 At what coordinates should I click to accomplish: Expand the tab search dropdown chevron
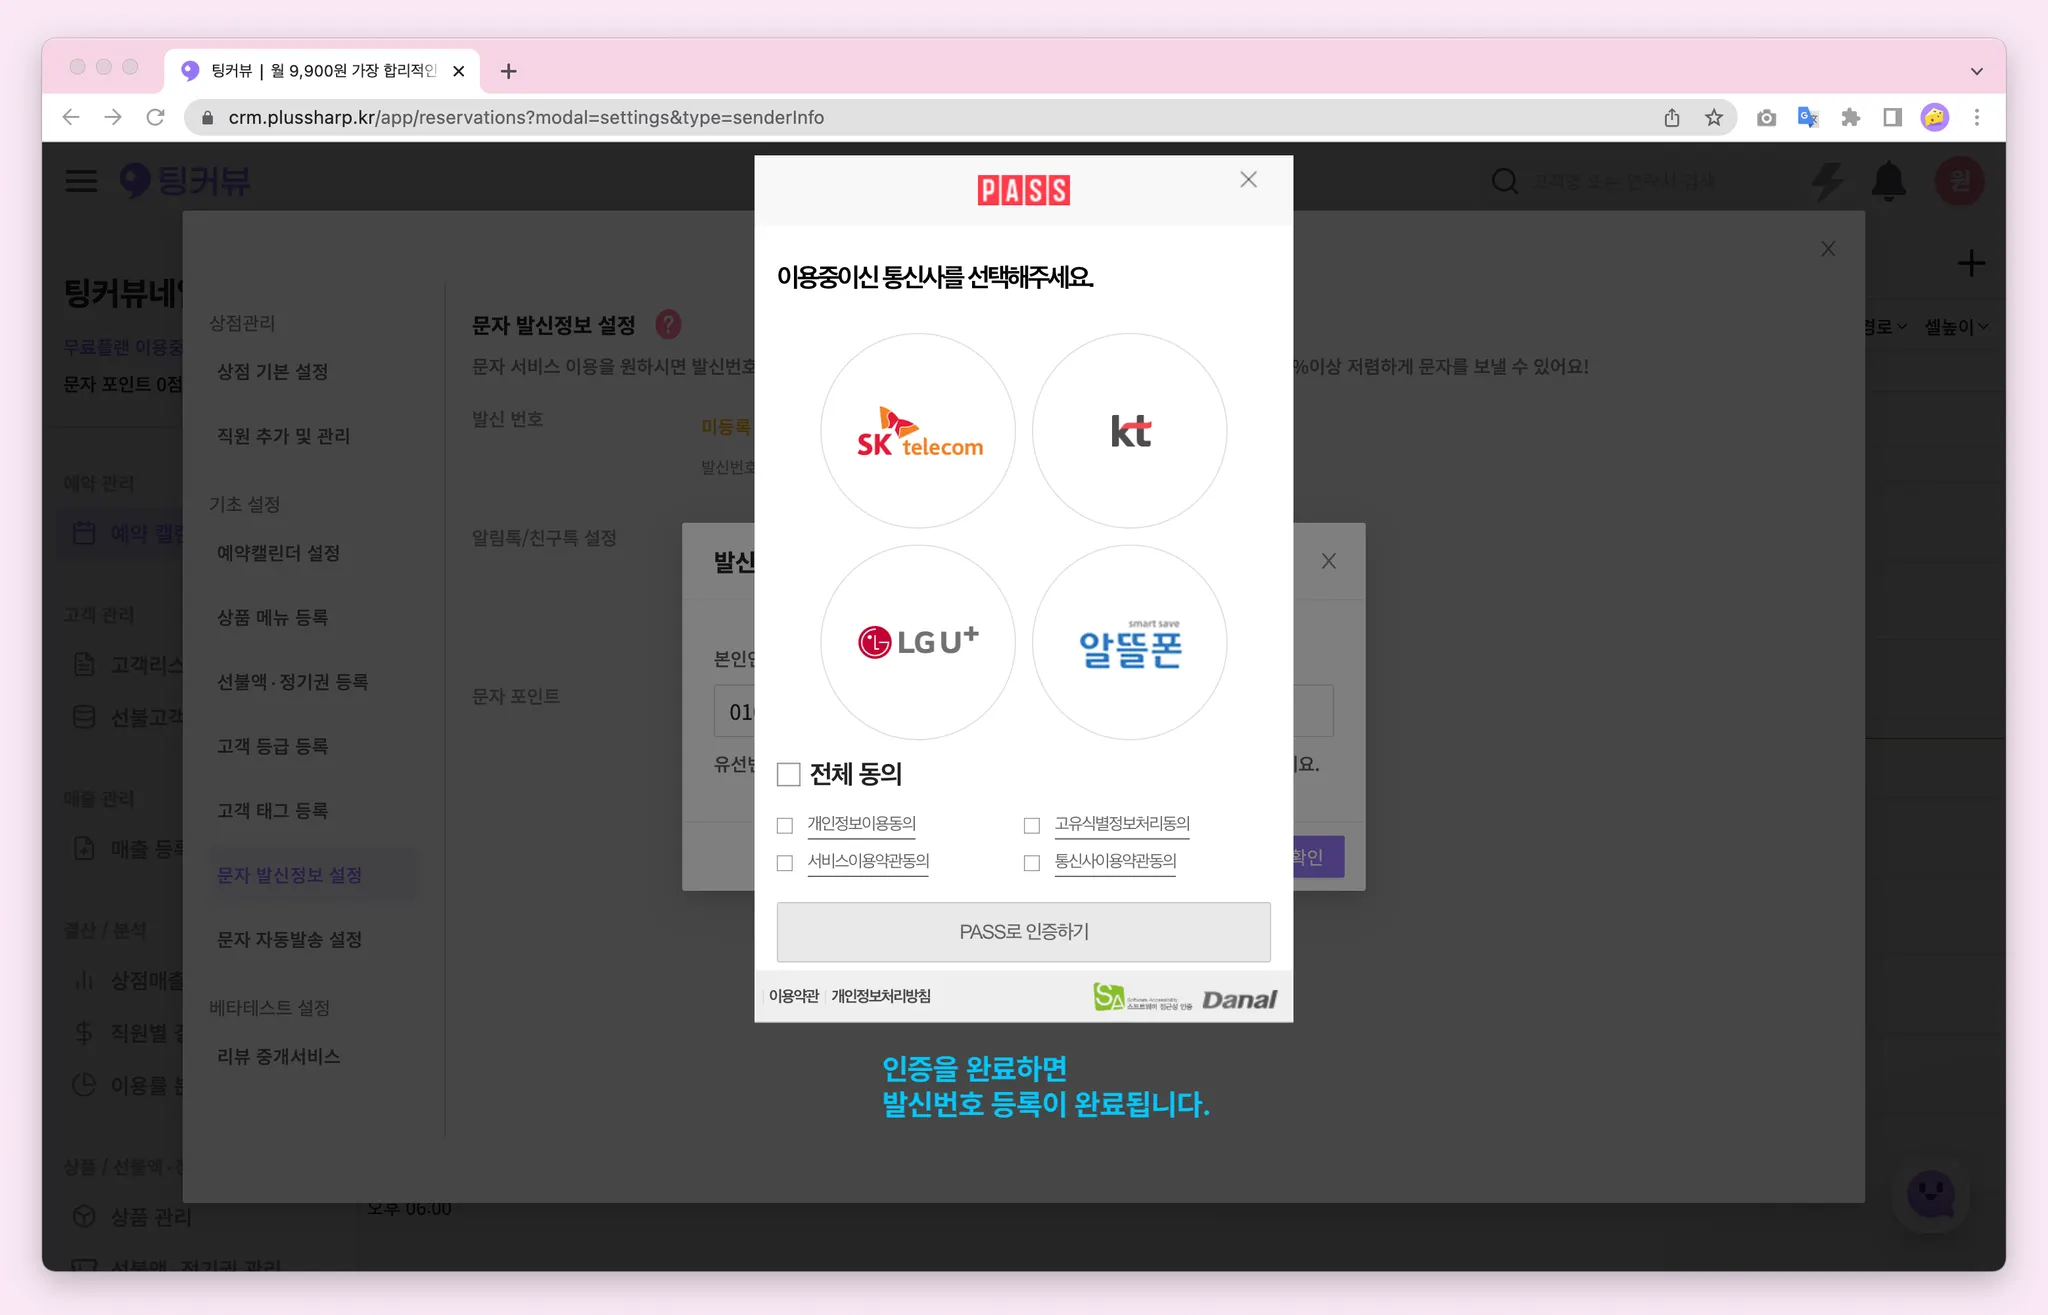[x=1976, y=71]
